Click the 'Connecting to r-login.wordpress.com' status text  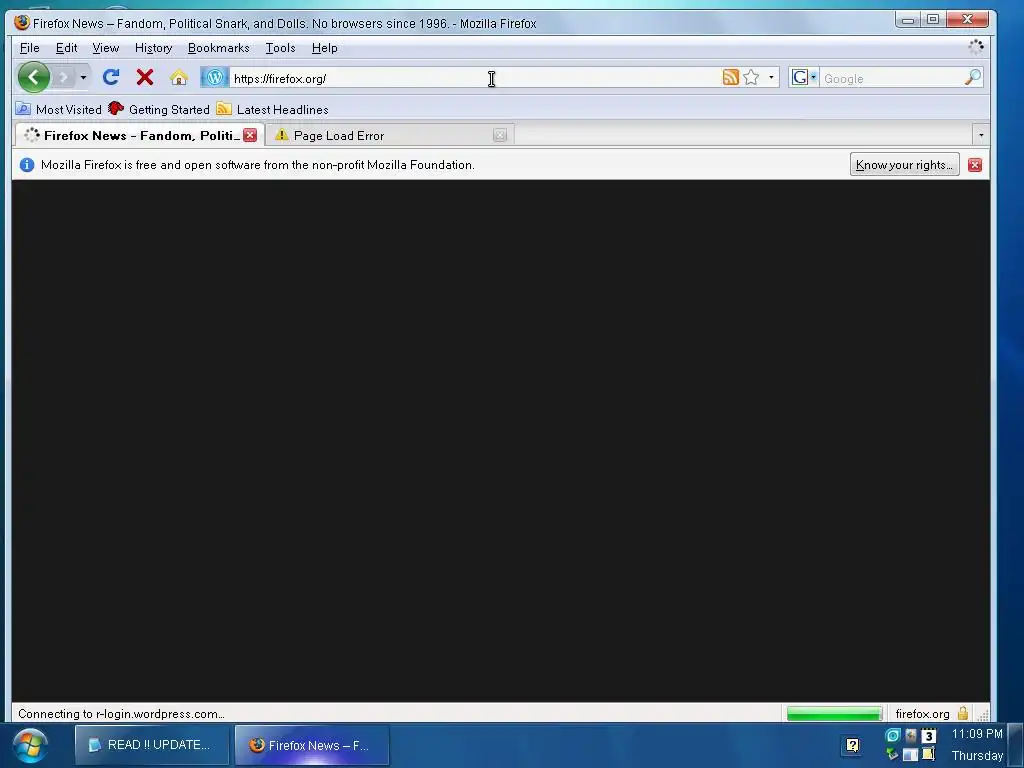coord(121,714)
